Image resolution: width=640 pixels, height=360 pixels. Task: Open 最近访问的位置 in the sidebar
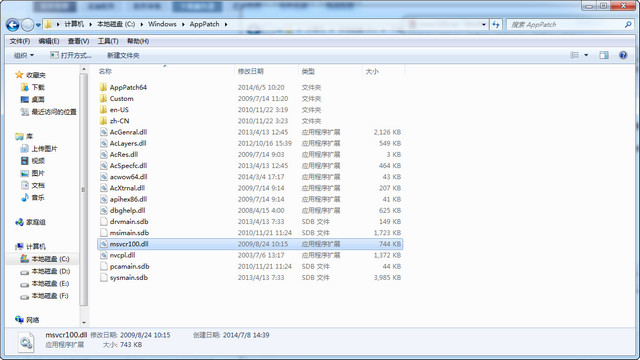coord(48,112)
